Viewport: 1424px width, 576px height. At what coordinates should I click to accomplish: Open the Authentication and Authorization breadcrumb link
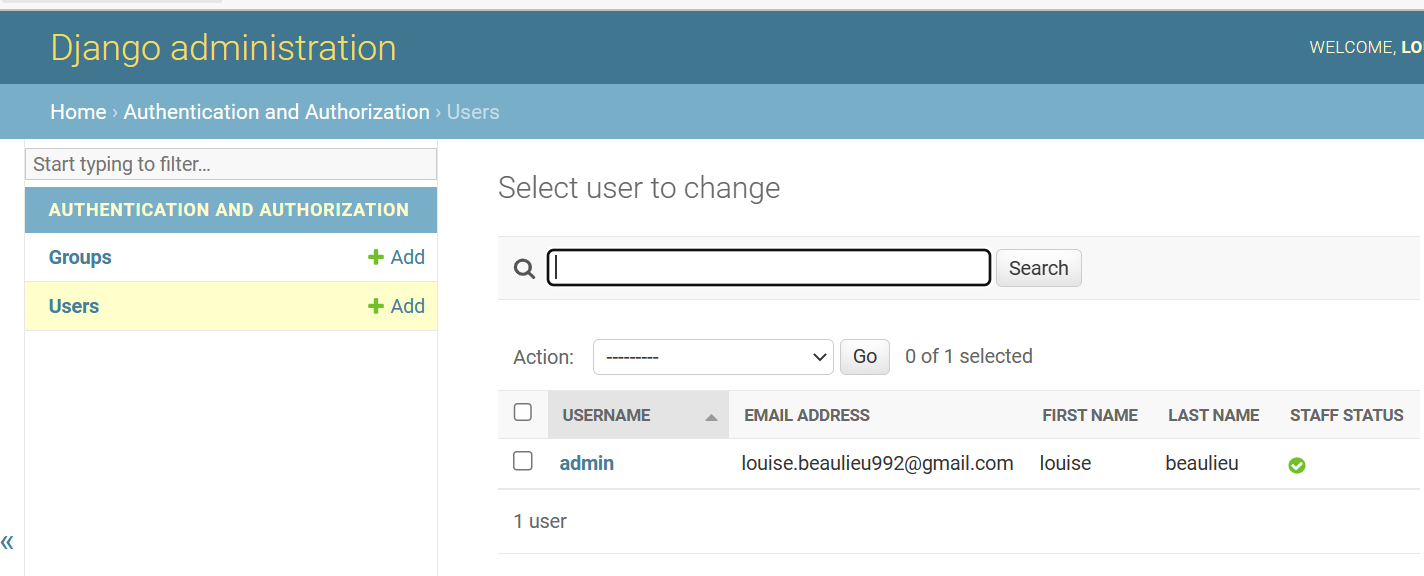277,112
